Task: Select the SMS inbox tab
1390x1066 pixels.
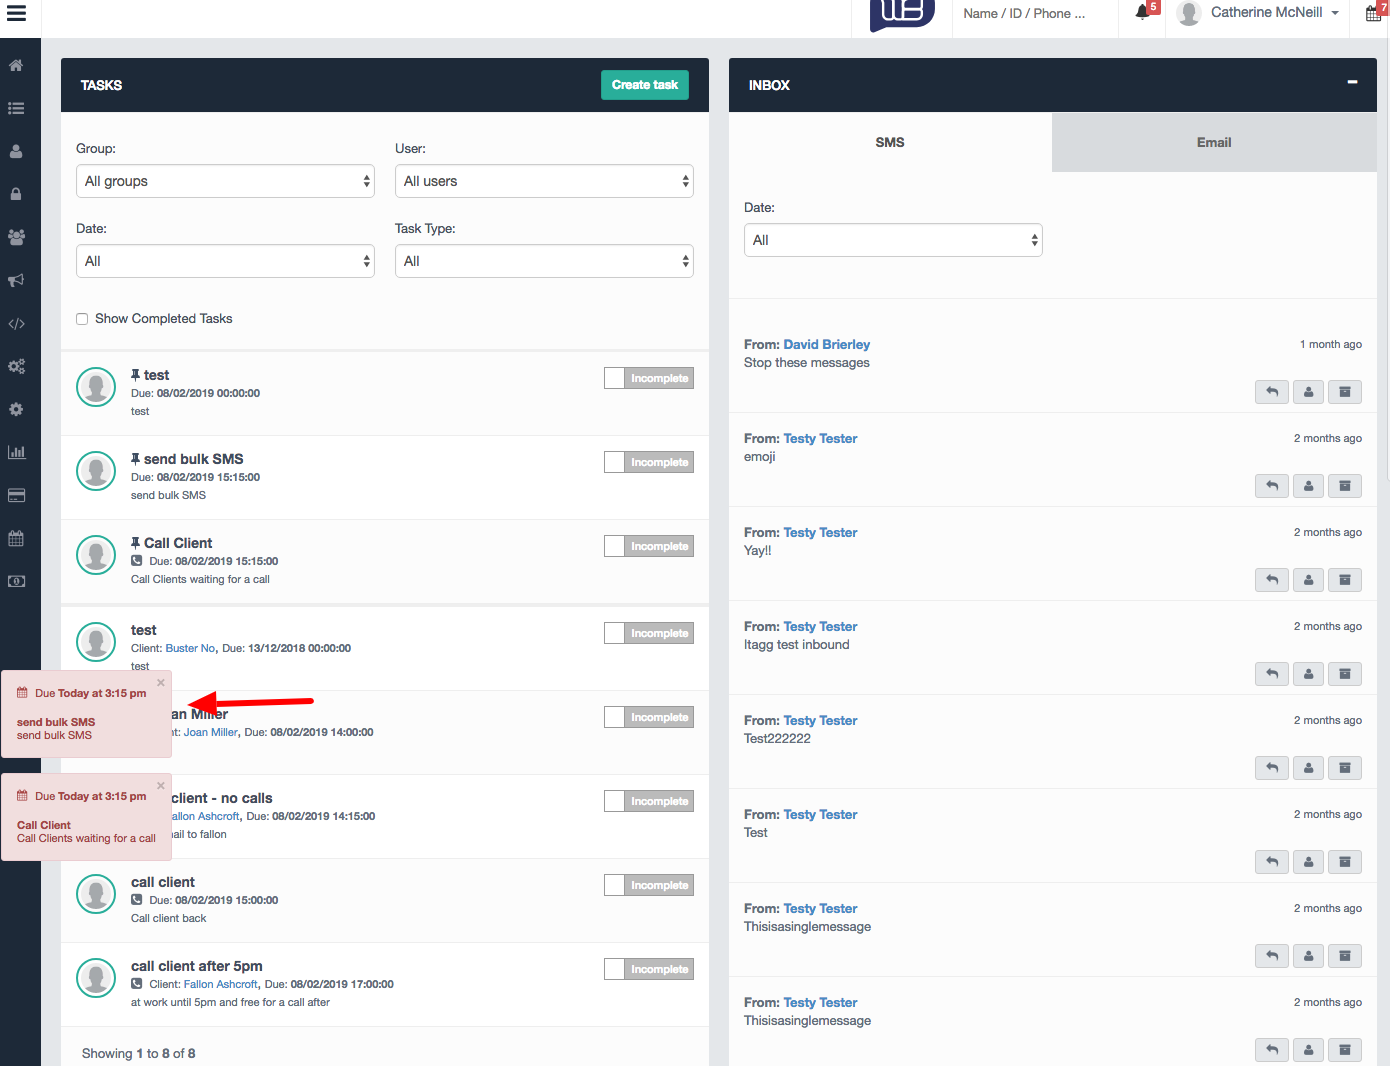Action: pos(889,142)
